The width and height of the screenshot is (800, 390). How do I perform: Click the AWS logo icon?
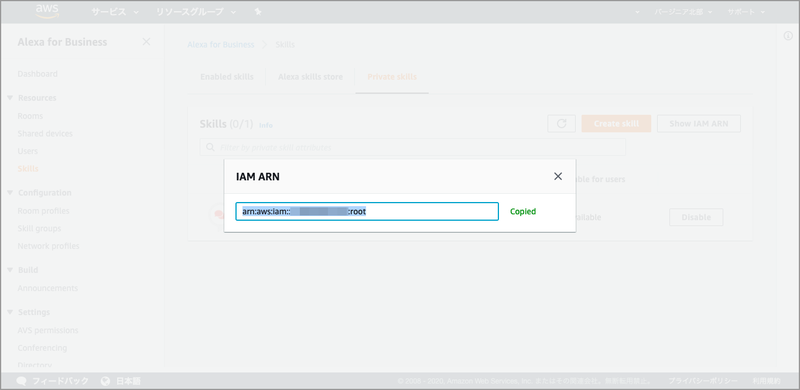pyautogui.click(x=47, y=11)
